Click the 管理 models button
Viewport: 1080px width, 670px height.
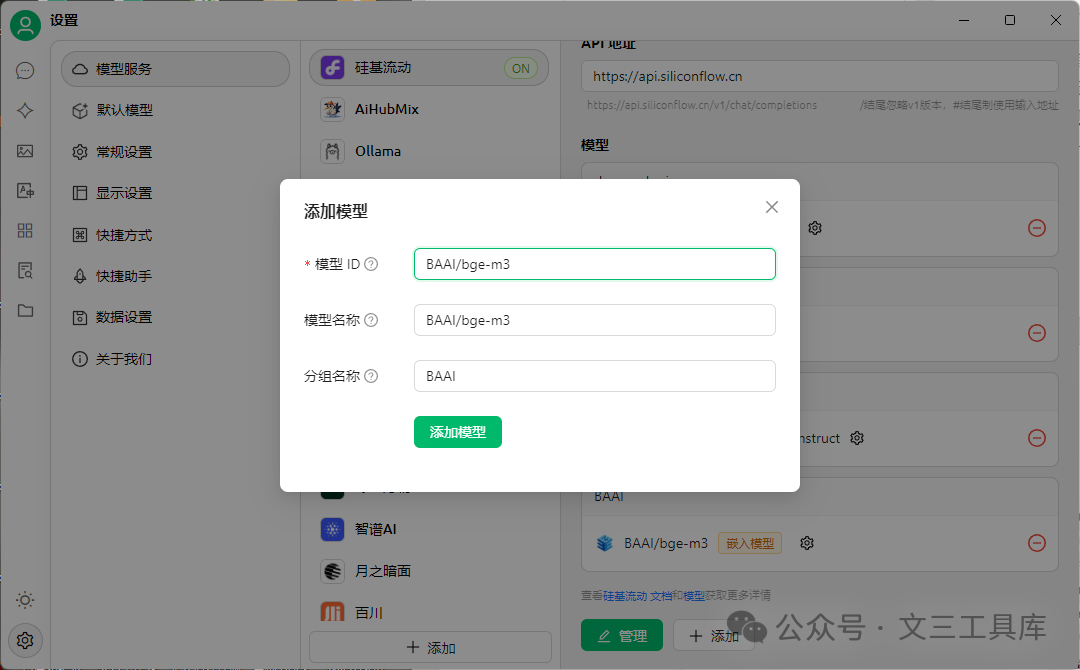click(622, 635)
